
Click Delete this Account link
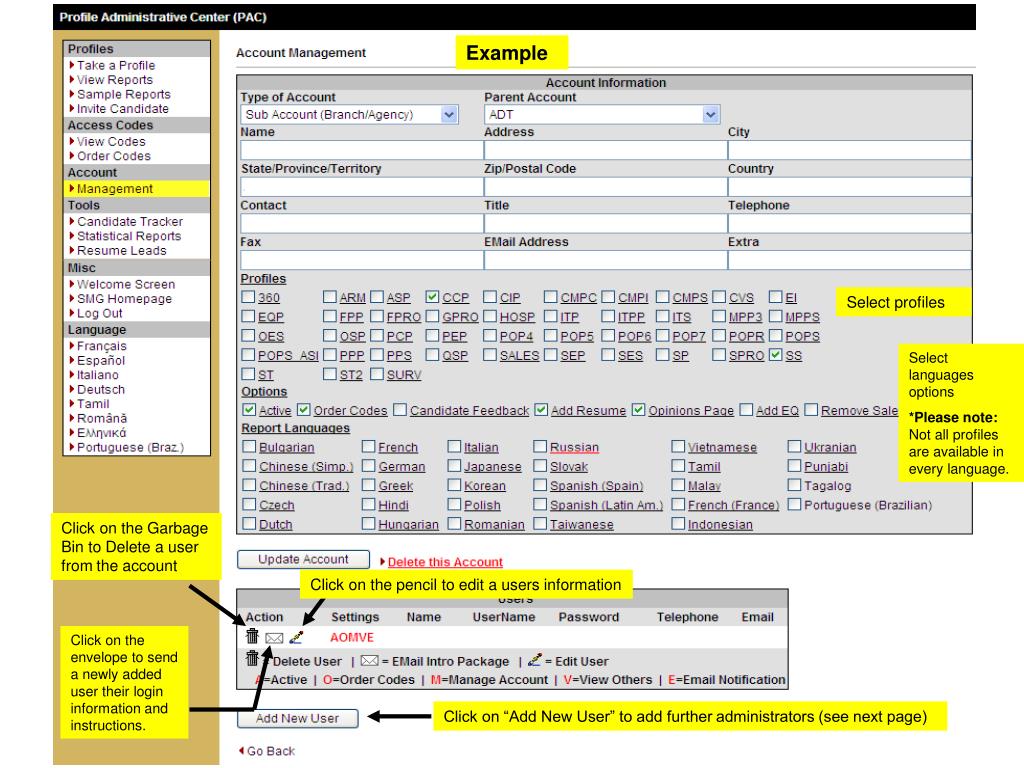445,562
